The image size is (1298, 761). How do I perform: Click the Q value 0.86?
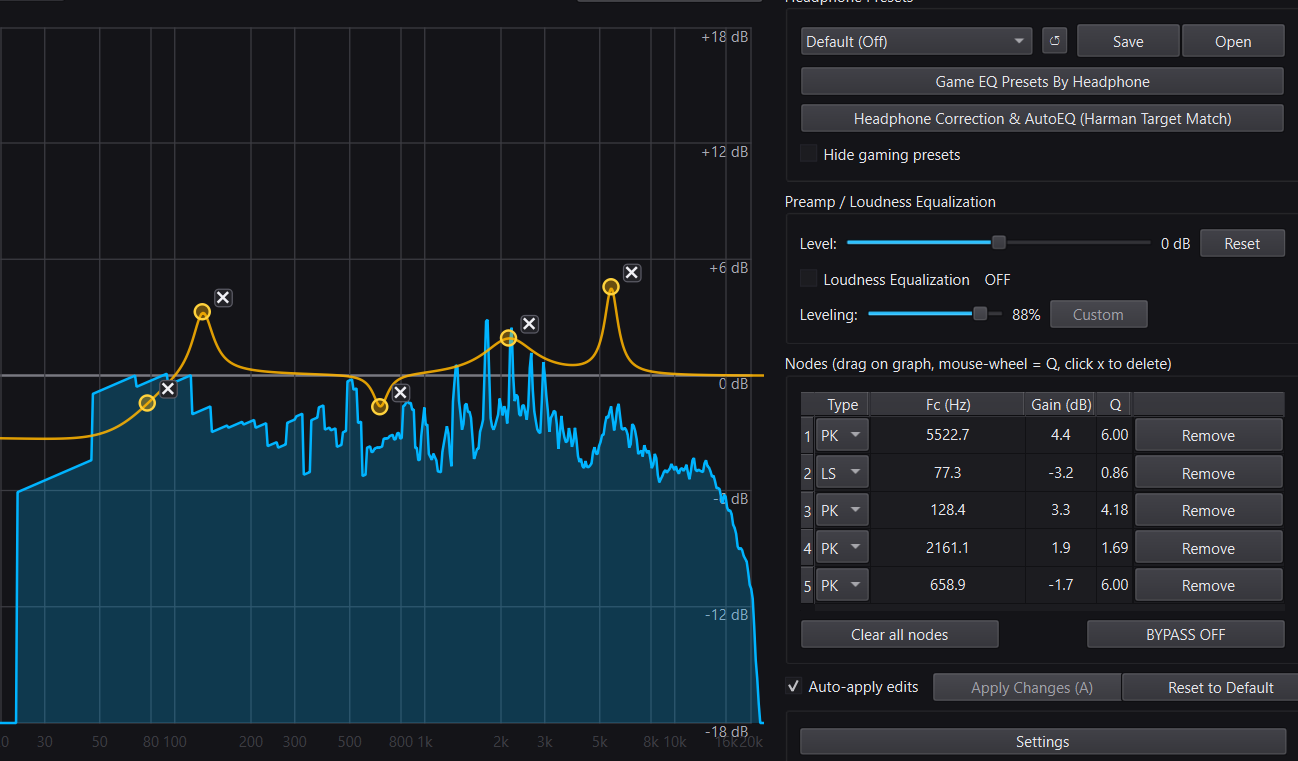pyautogui.click(x=1114, y=473)
